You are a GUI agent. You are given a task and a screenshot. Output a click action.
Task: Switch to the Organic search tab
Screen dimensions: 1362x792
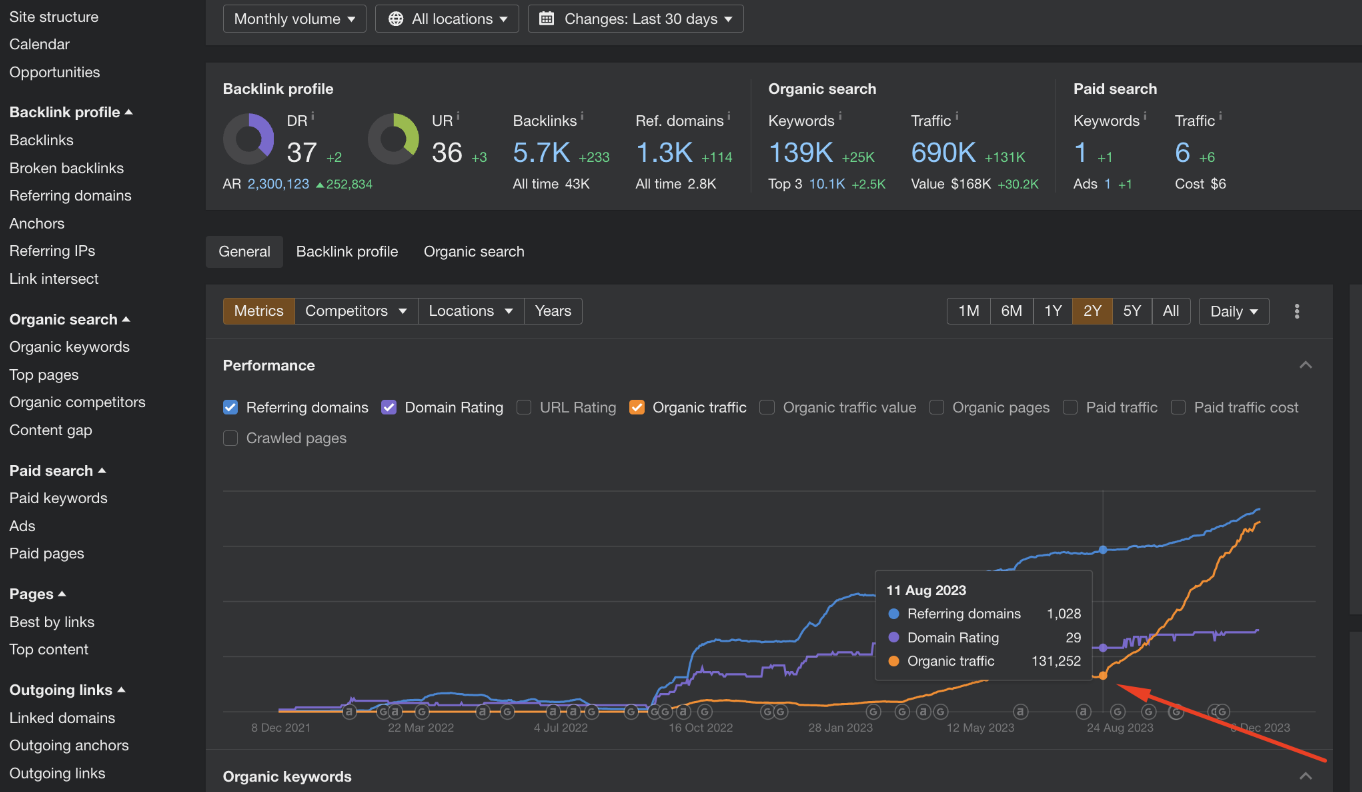coord(474,252)
